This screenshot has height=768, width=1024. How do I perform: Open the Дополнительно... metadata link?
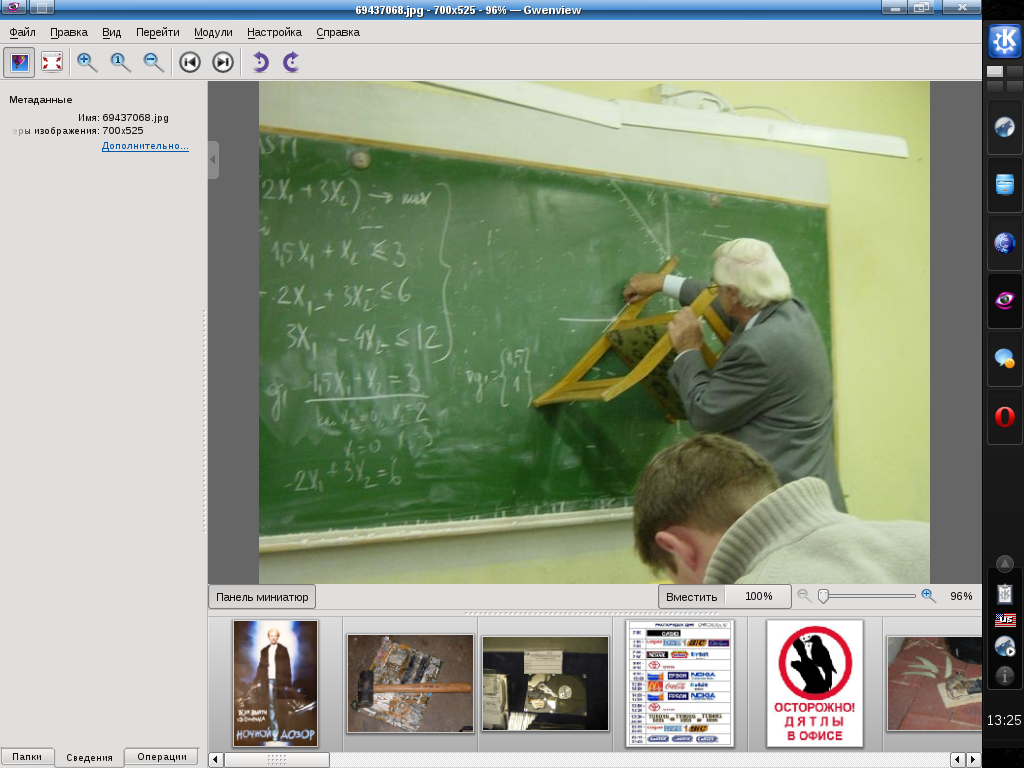(x=145, y=146)
